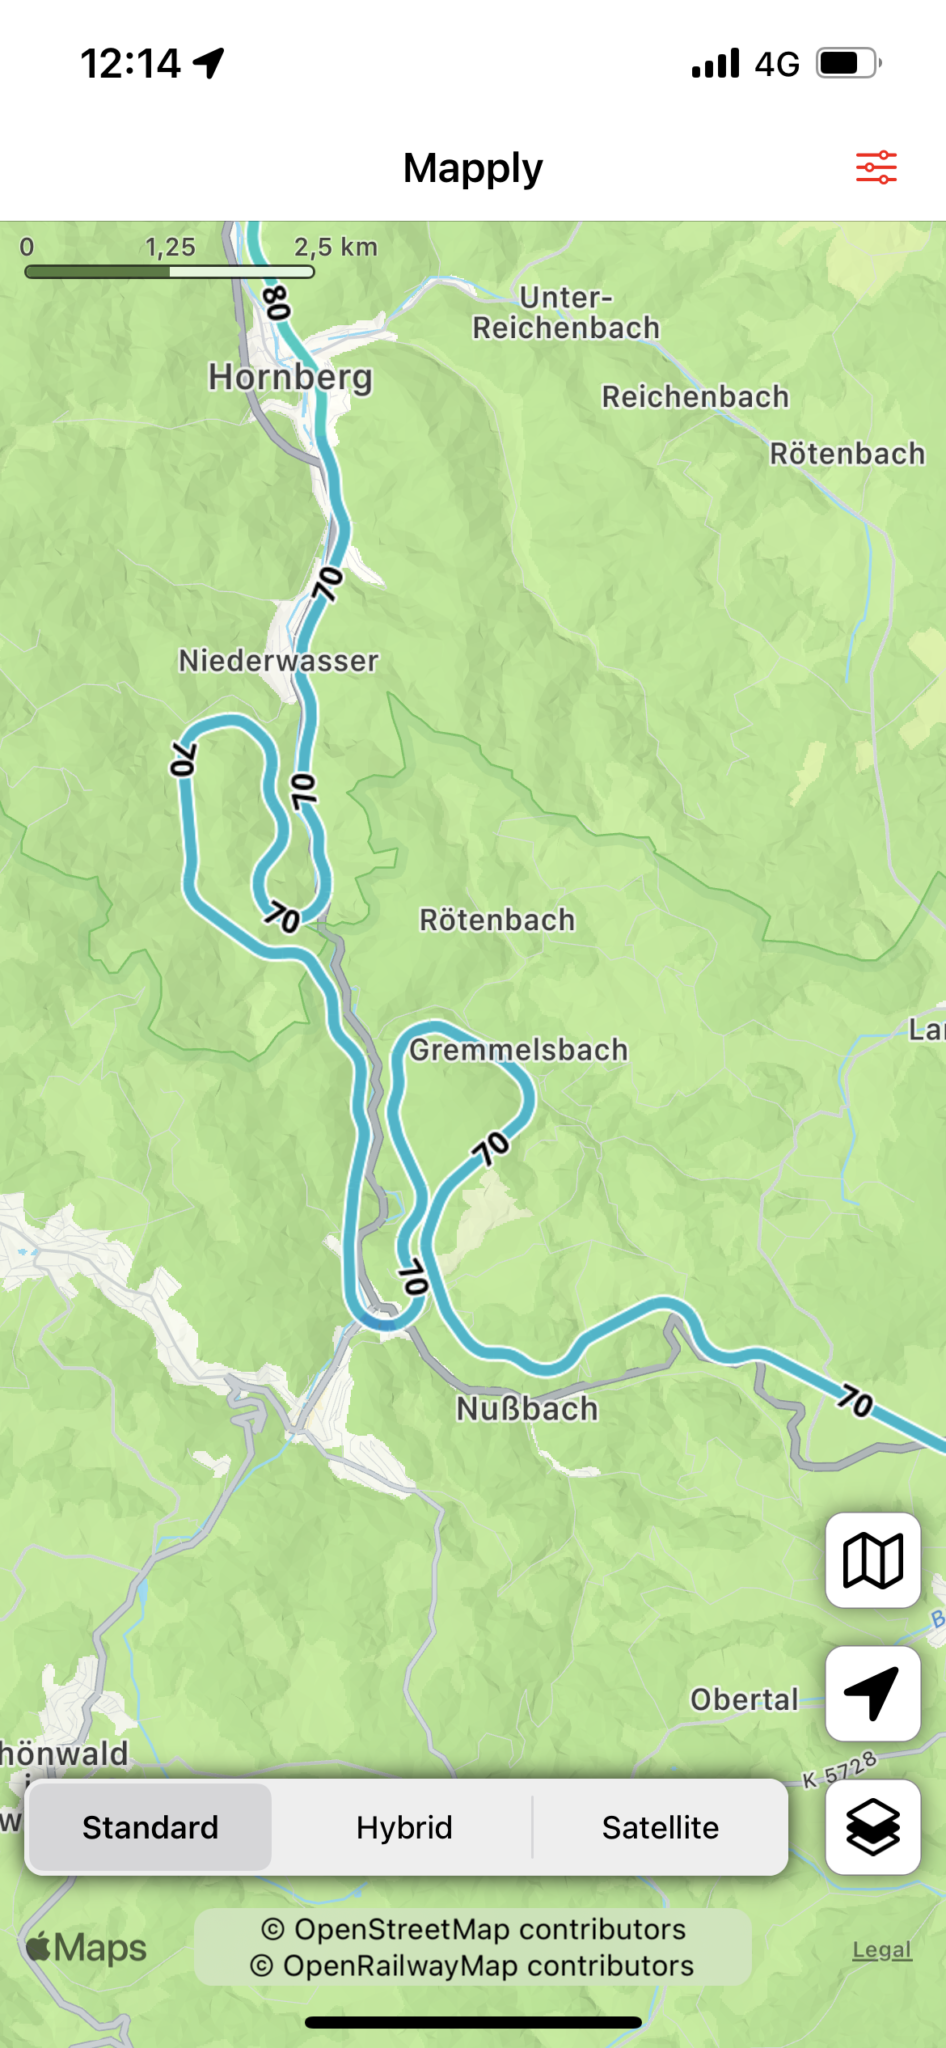Tap the battery icon in the status bar
The width and height of the screenshot is (946, 2048).
click(848, 63)
